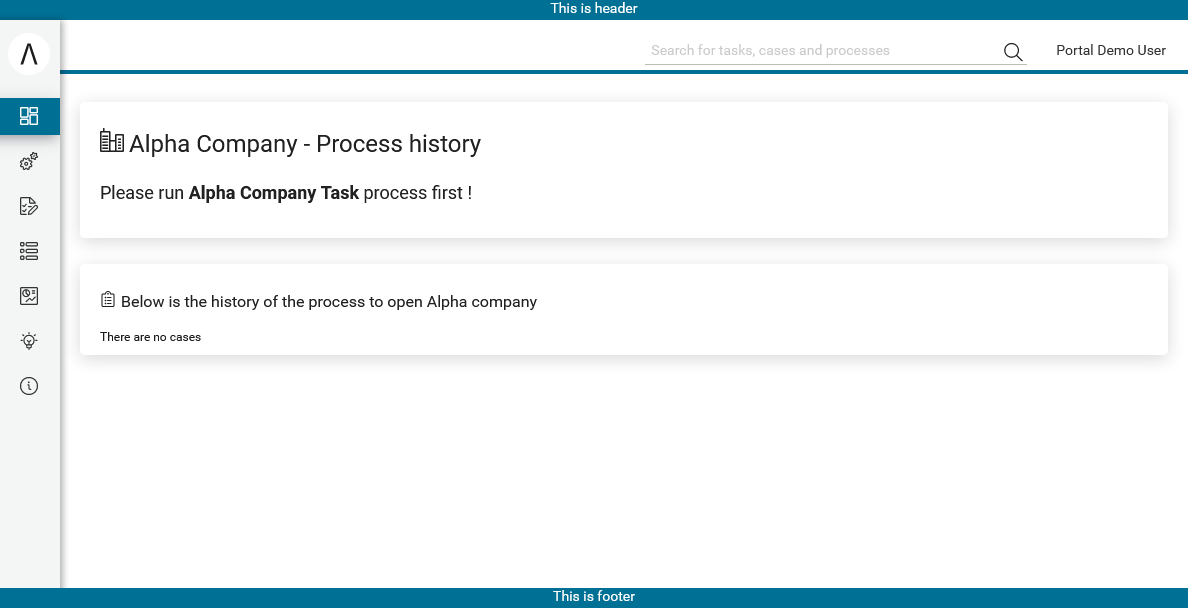Open the Portal Demo User menu
1188x608 pixels.
(x=1111, y=50)
